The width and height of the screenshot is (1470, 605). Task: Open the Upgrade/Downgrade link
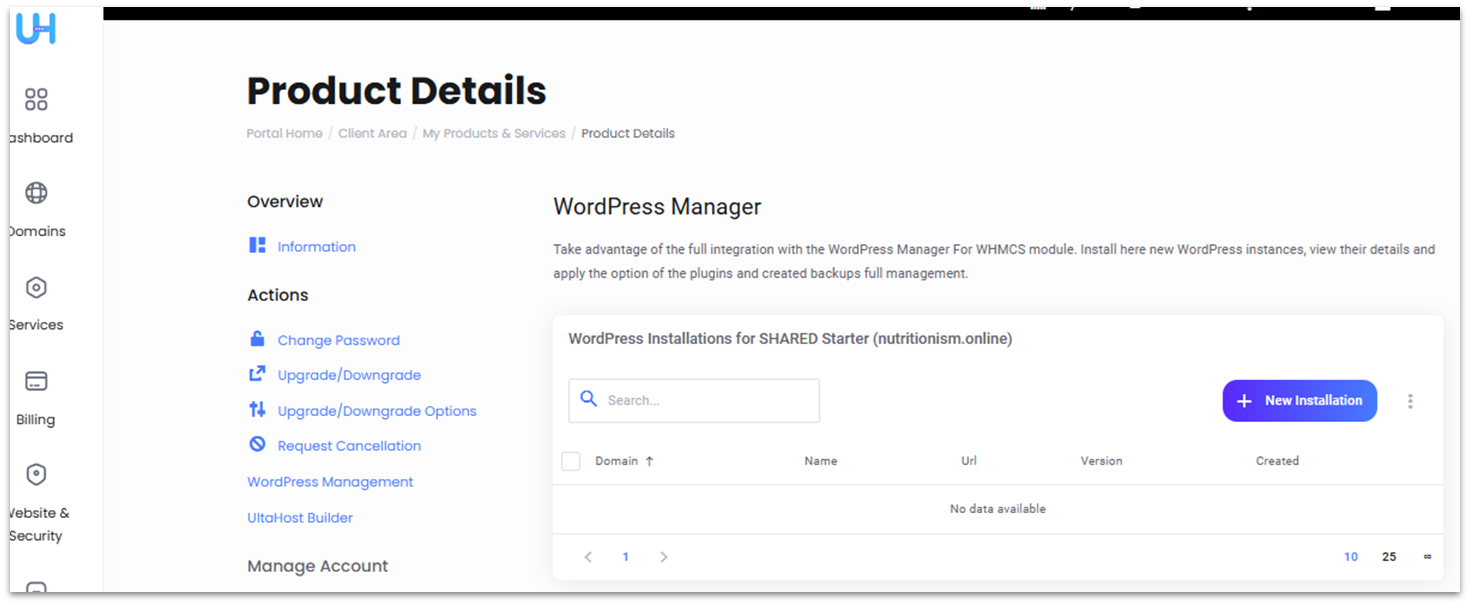point(349,375)
